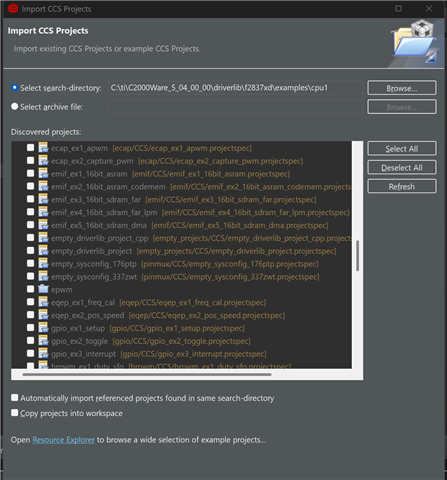The width and height of the screenshot is (447, 480).
Task: Click the ecap_ex2_capture_pwm project icon
Action: click(43, 161)
